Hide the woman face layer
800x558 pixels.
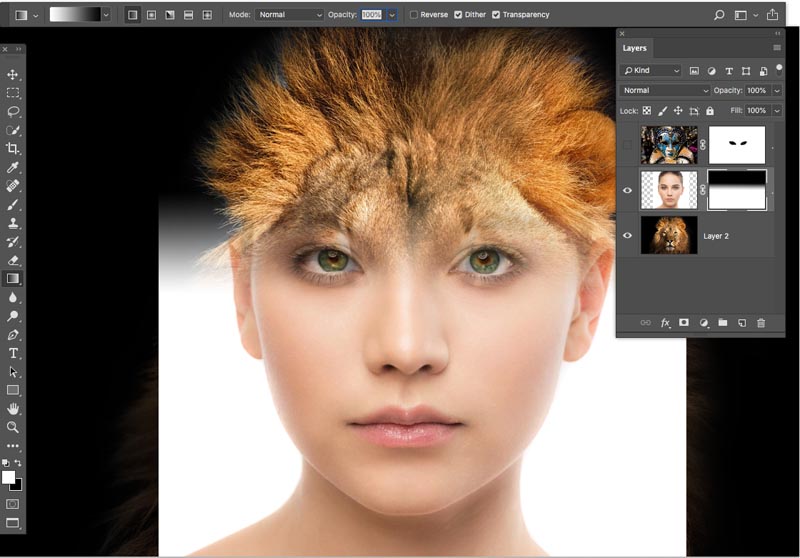(628, 190)
